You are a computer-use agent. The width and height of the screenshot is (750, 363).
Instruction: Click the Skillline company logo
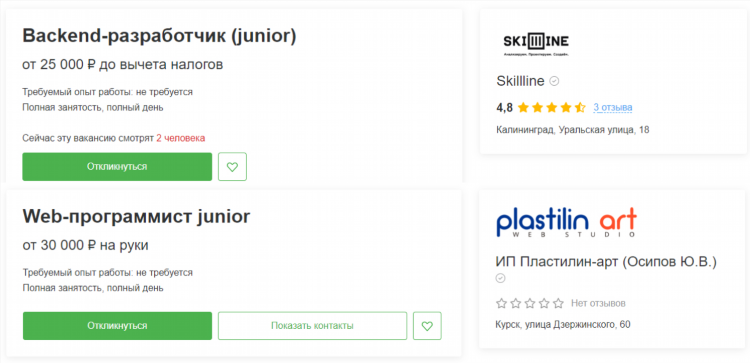tap(536, 45)
